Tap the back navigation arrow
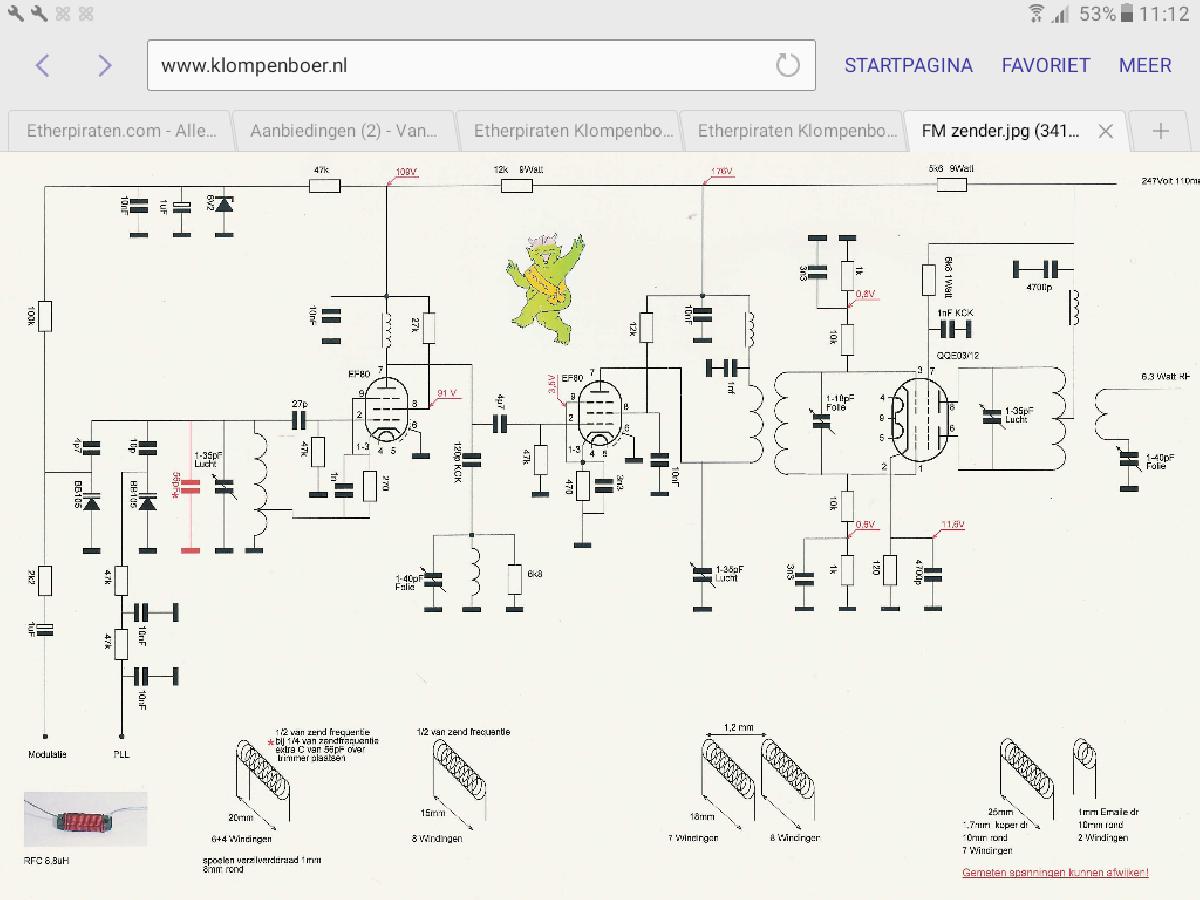This screenshot has height=900, width=1200. (42, 66)
